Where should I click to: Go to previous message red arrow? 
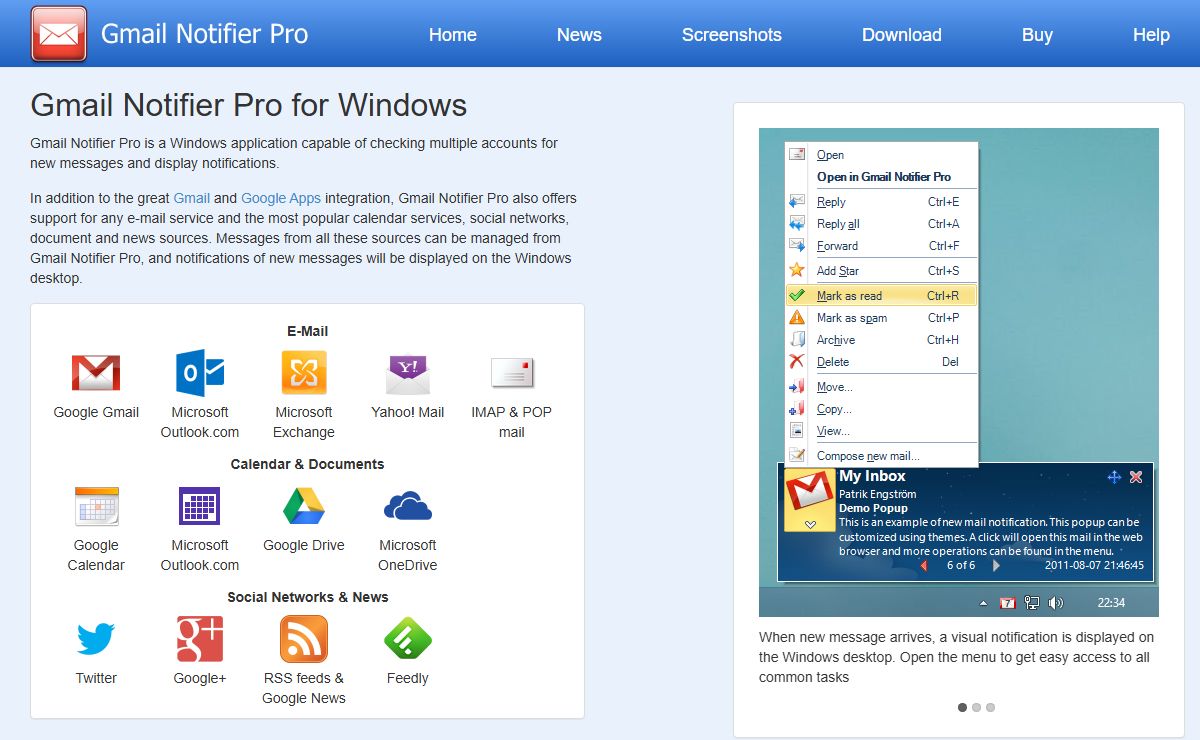pos(924,565)
